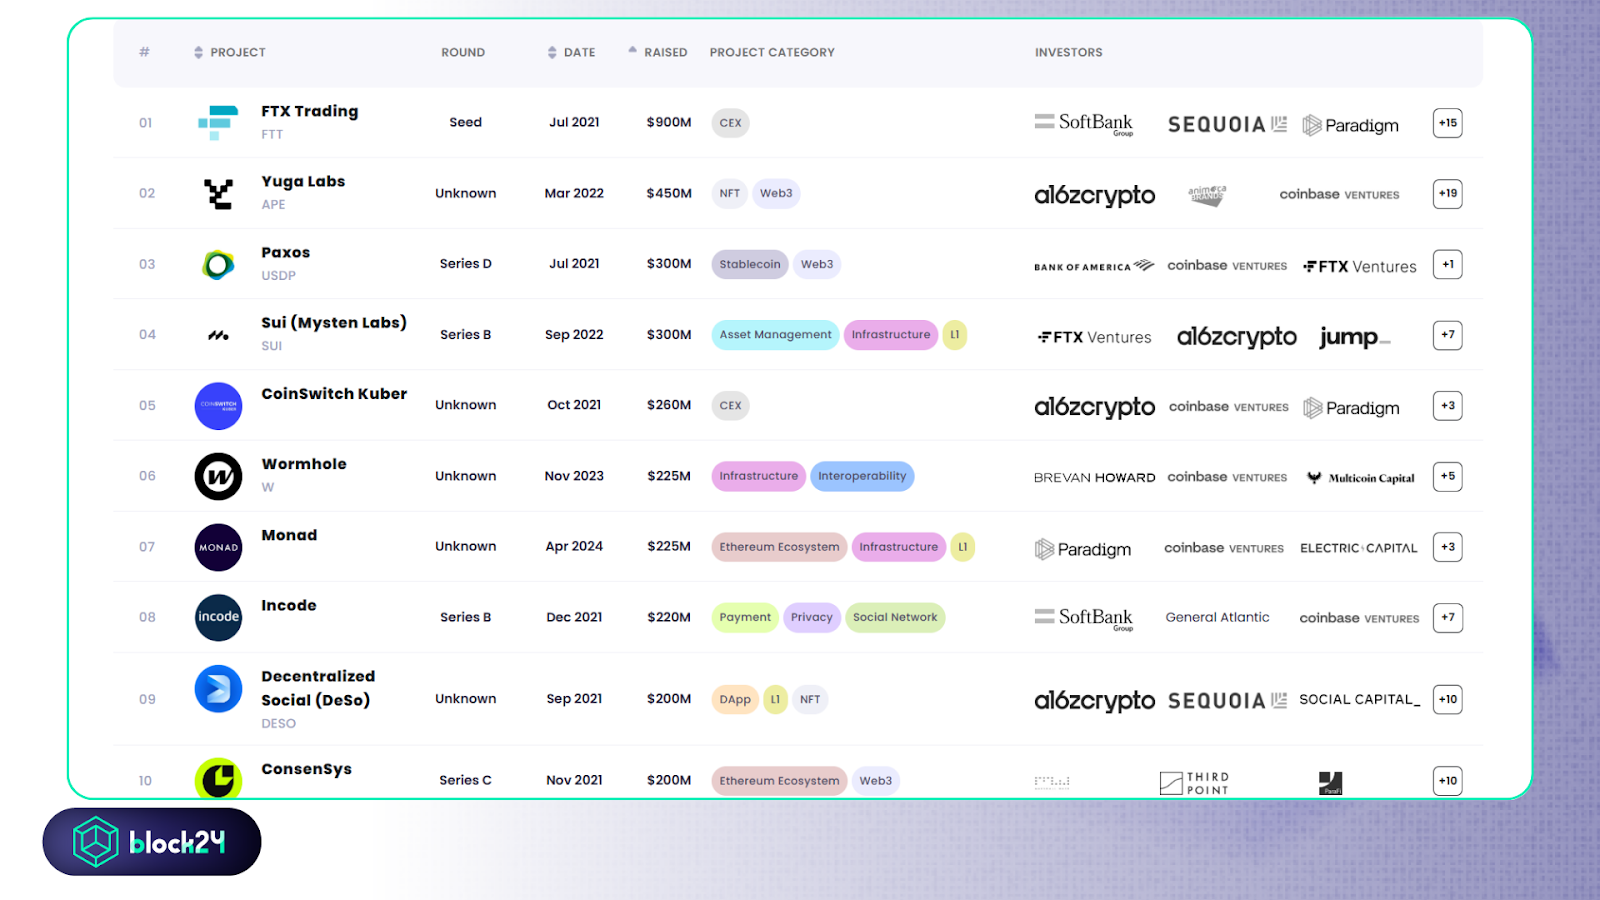Click the ROUND column header
Image resolution: width=1600 pixels, height=900 pixels.
463,52
